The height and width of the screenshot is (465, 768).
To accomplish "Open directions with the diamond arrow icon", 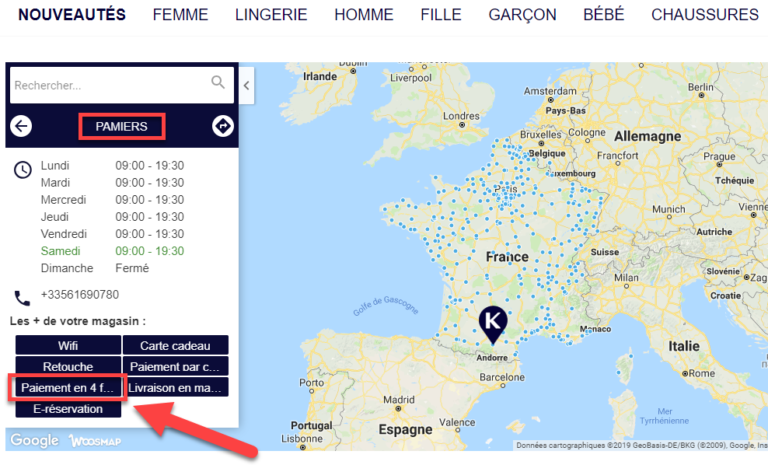I will click(223, 126).
